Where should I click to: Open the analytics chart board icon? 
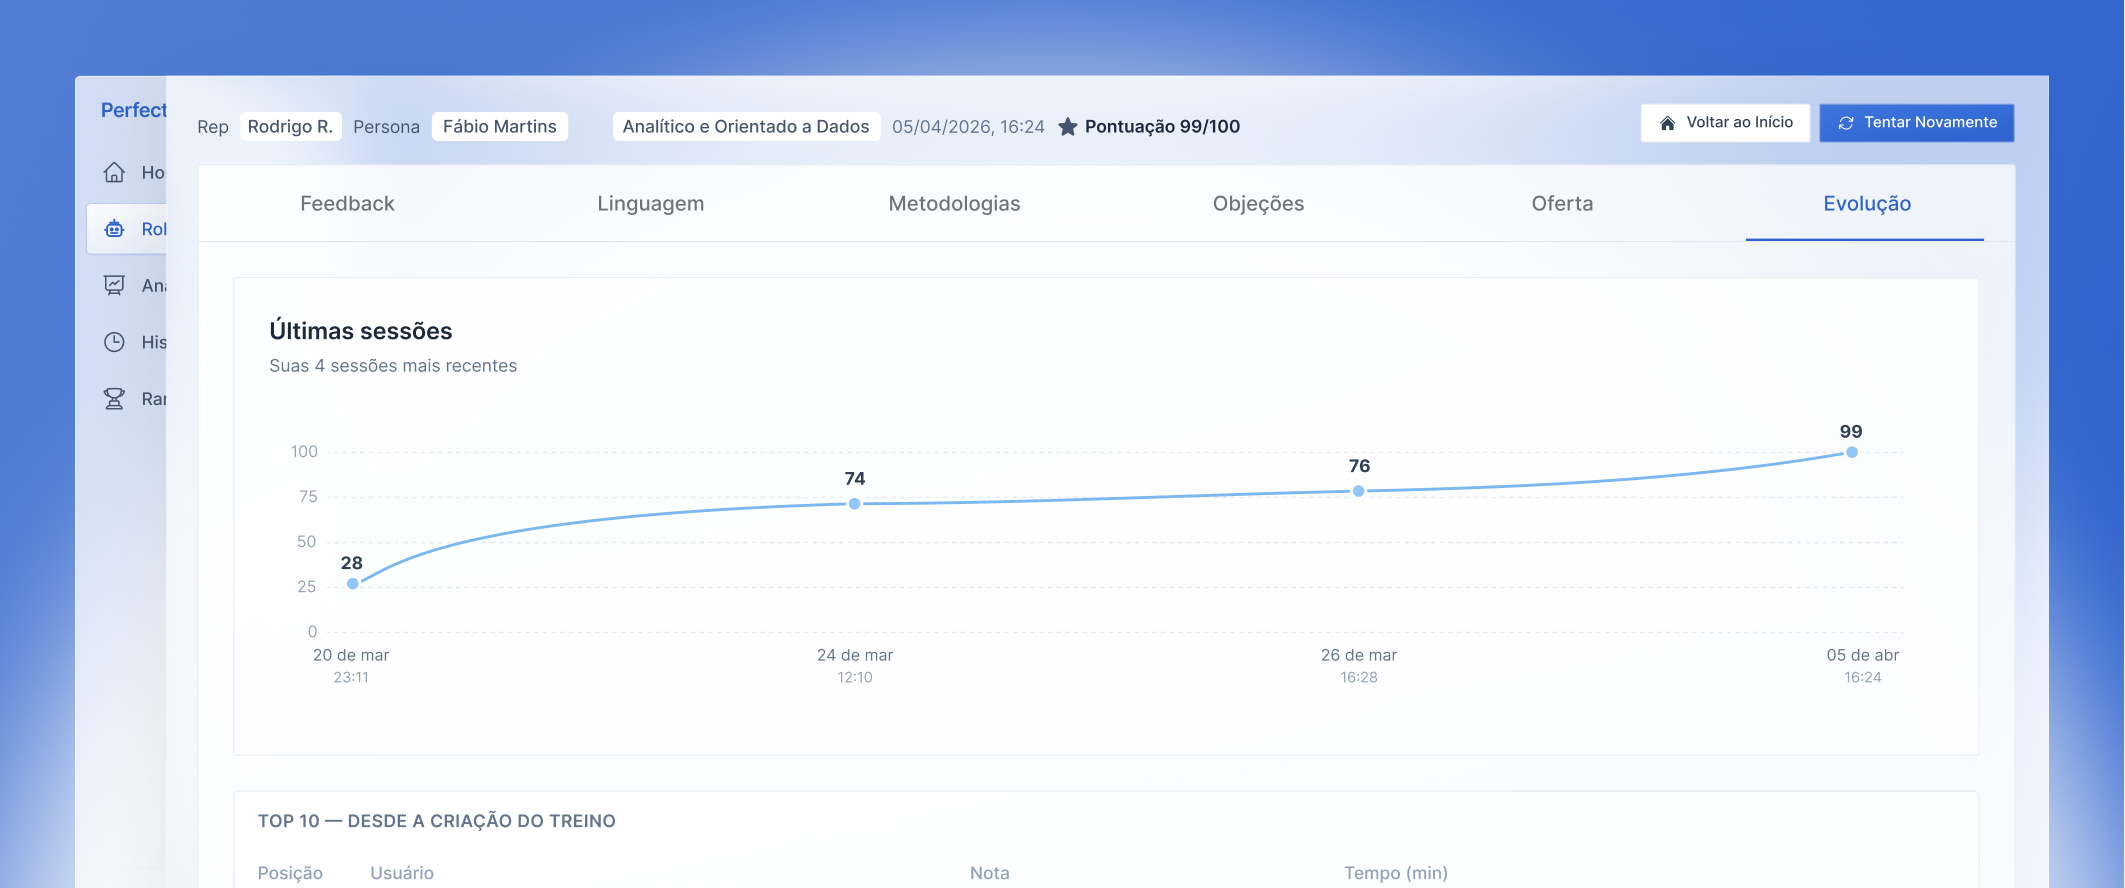115,286
